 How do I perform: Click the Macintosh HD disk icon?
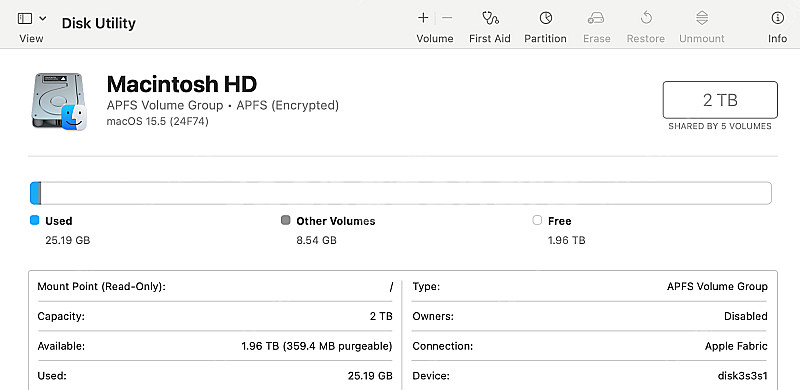59,101
